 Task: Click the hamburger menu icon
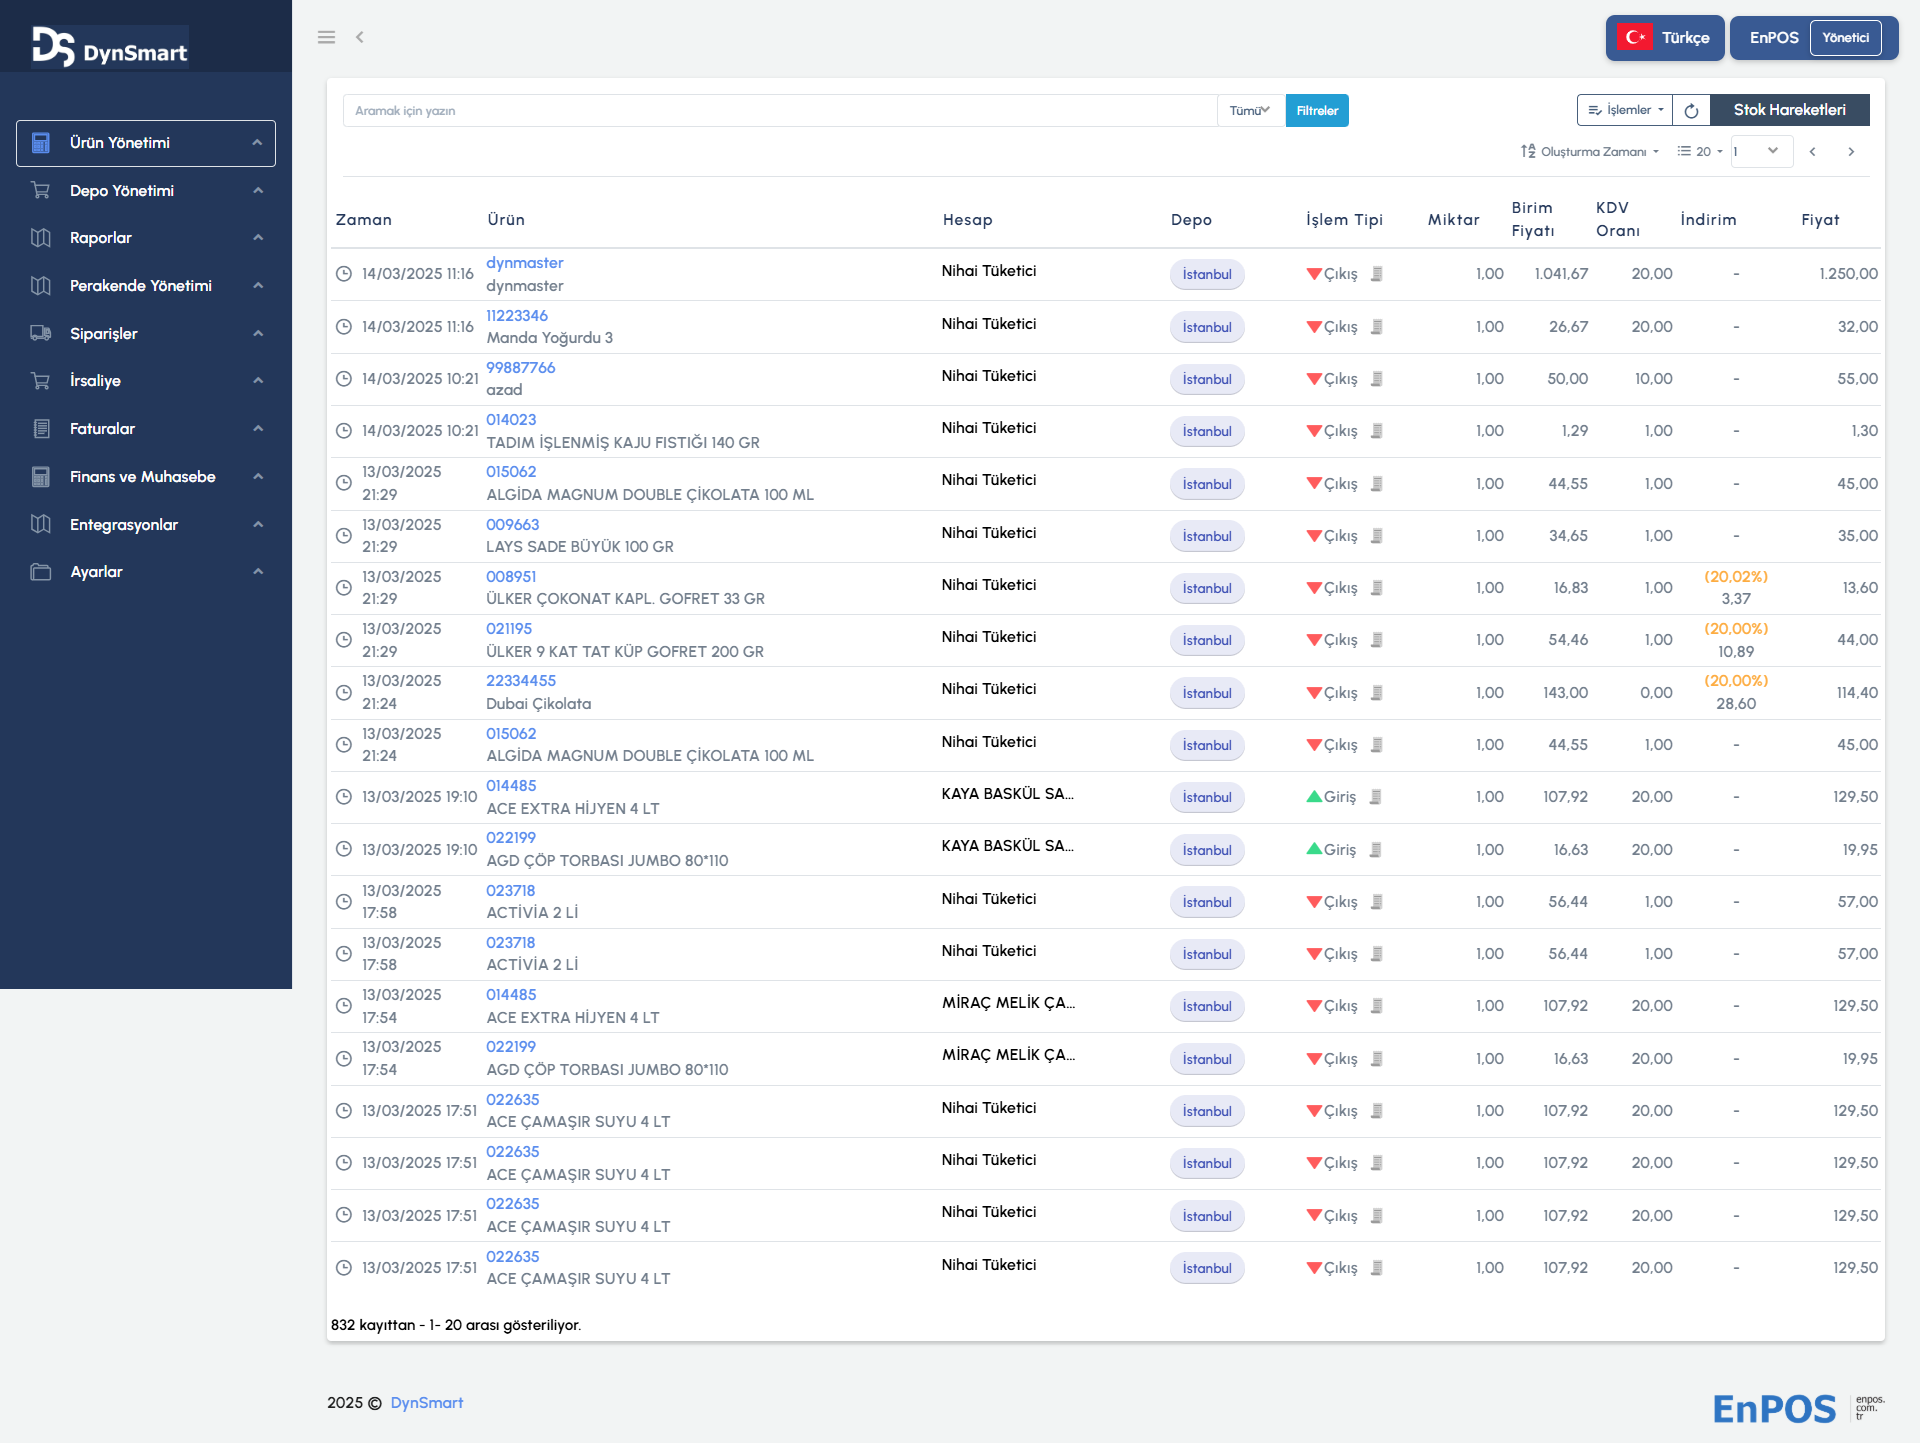point(326,37)
